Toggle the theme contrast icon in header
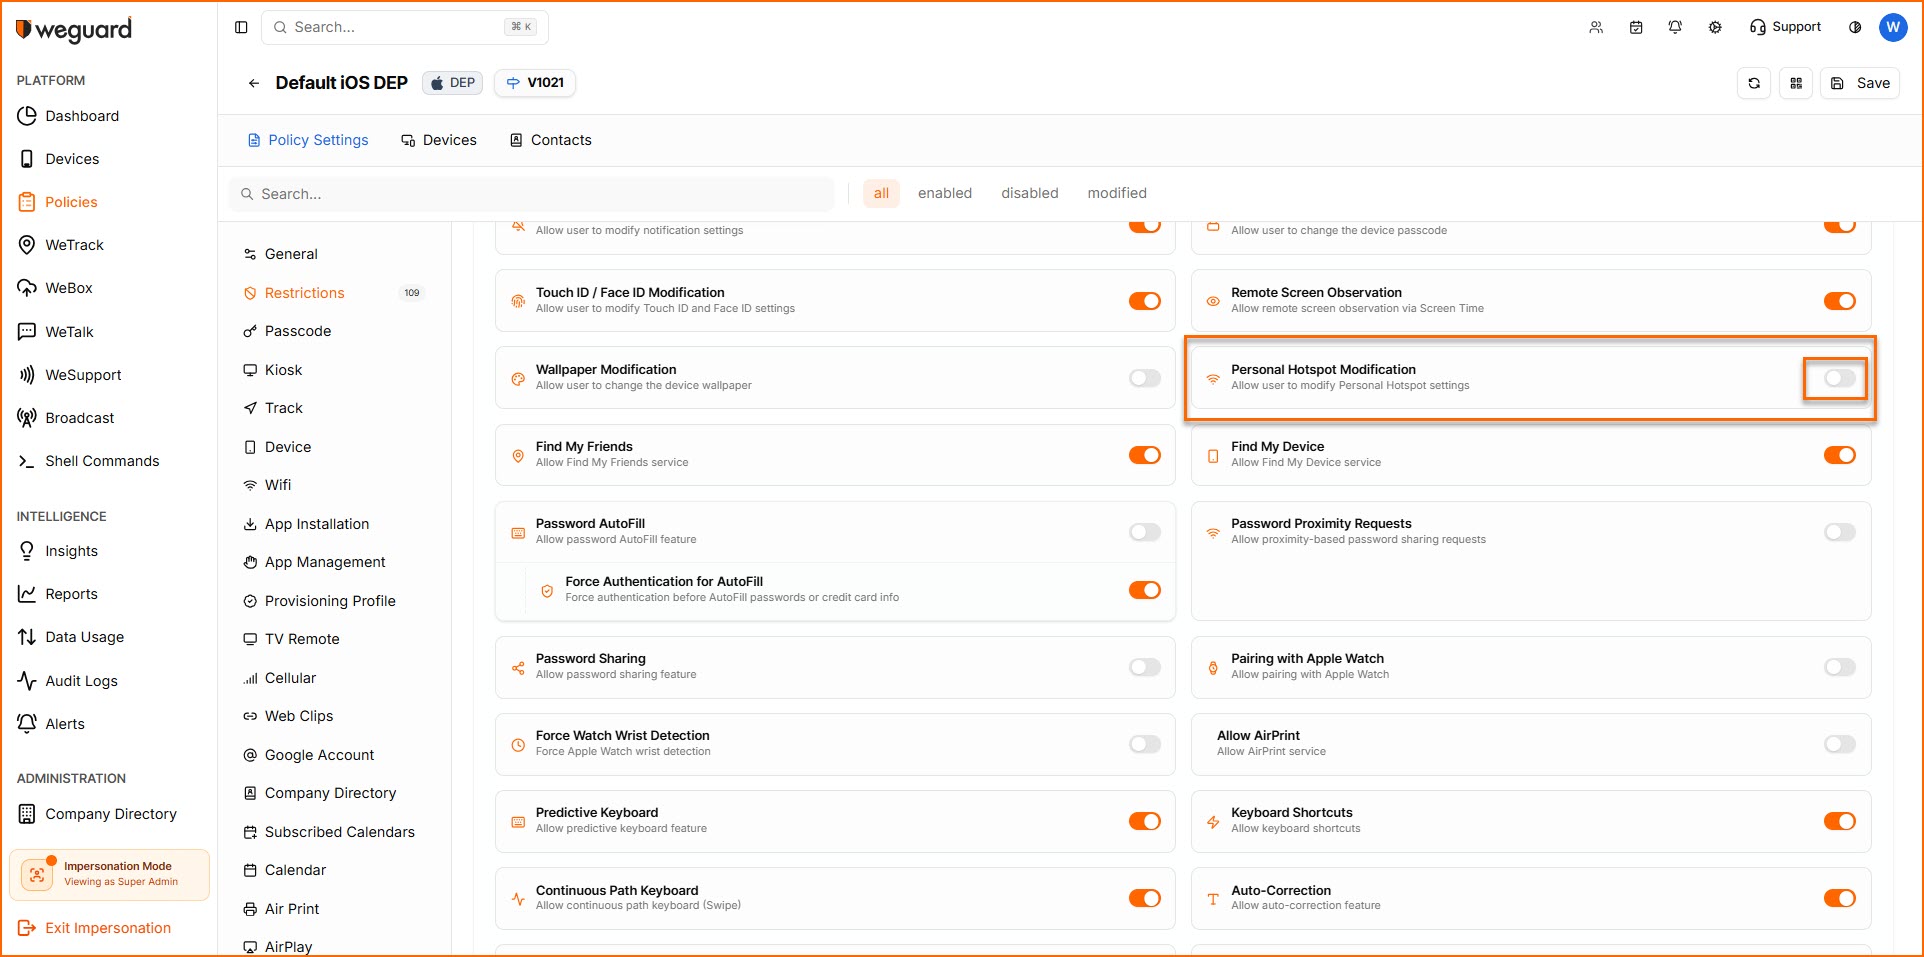Viewport: 1924px width, 957px height. (1855, 27)
